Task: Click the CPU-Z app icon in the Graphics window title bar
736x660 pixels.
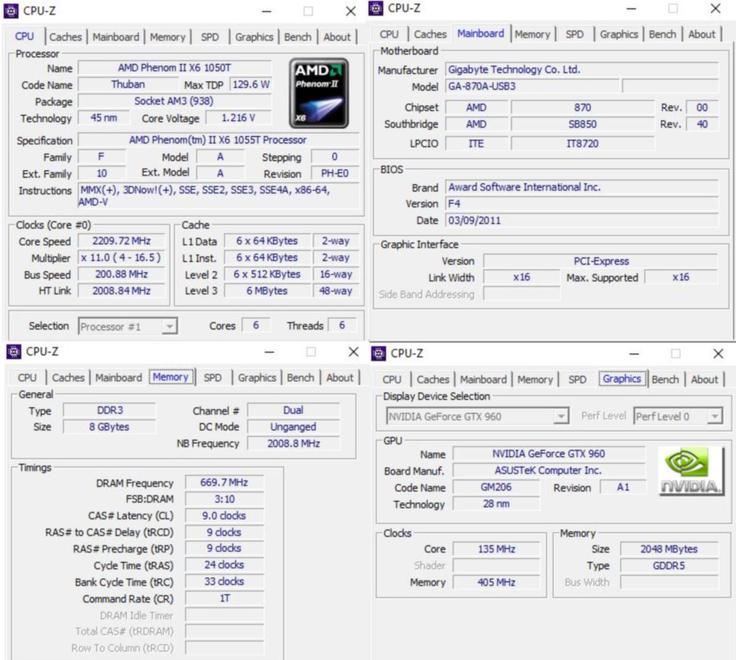Action: tap(379, 353)
